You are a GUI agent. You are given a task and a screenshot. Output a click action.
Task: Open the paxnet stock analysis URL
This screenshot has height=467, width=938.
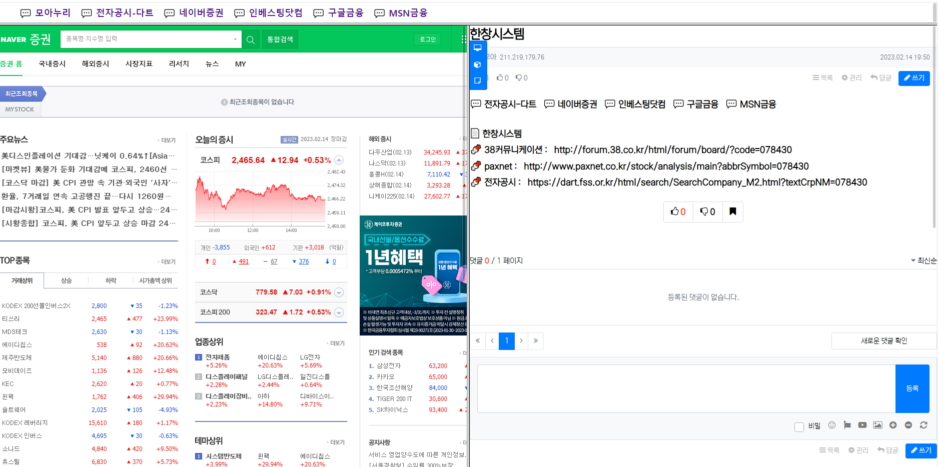coord(666,166)
